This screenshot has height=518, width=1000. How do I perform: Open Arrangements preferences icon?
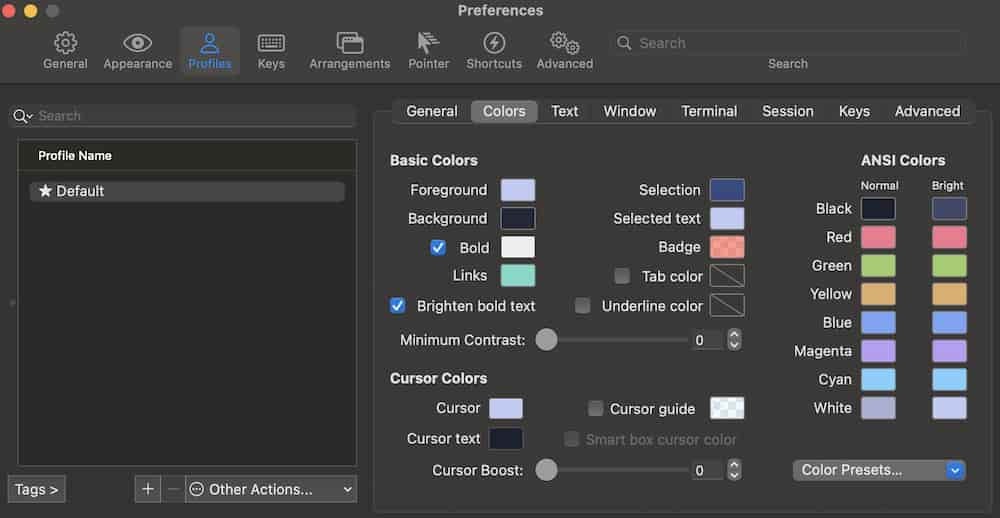[349, 43]
